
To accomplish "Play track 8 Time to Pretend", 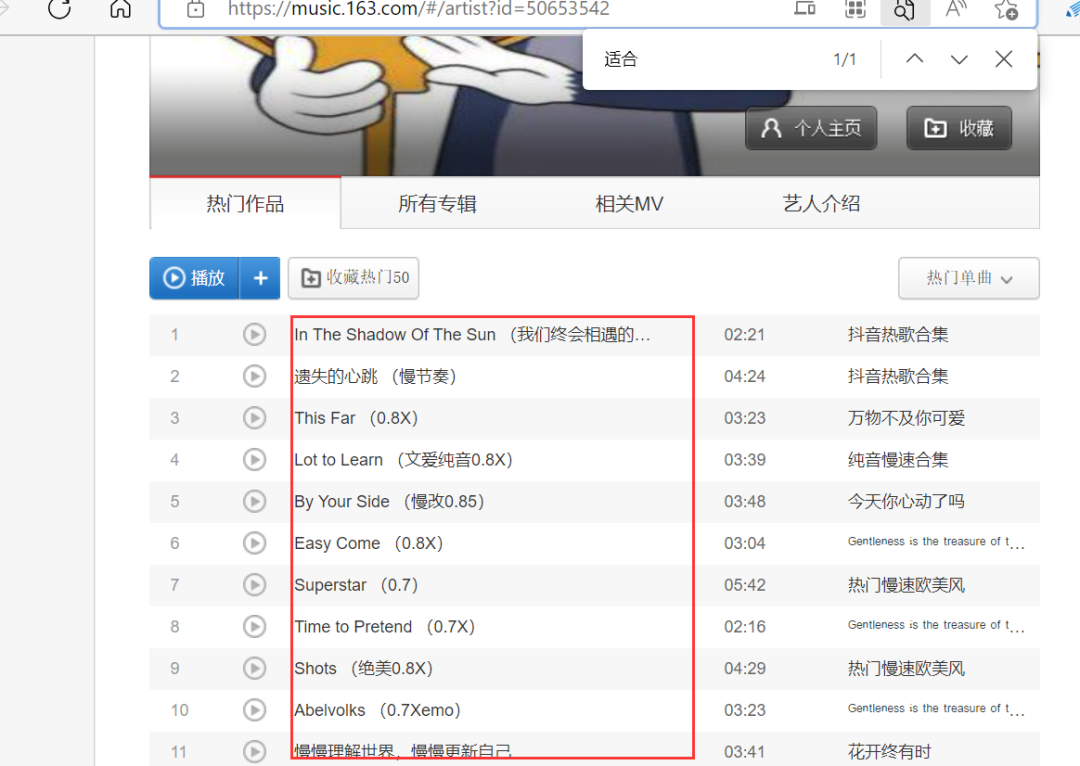I will coord(254,627).
